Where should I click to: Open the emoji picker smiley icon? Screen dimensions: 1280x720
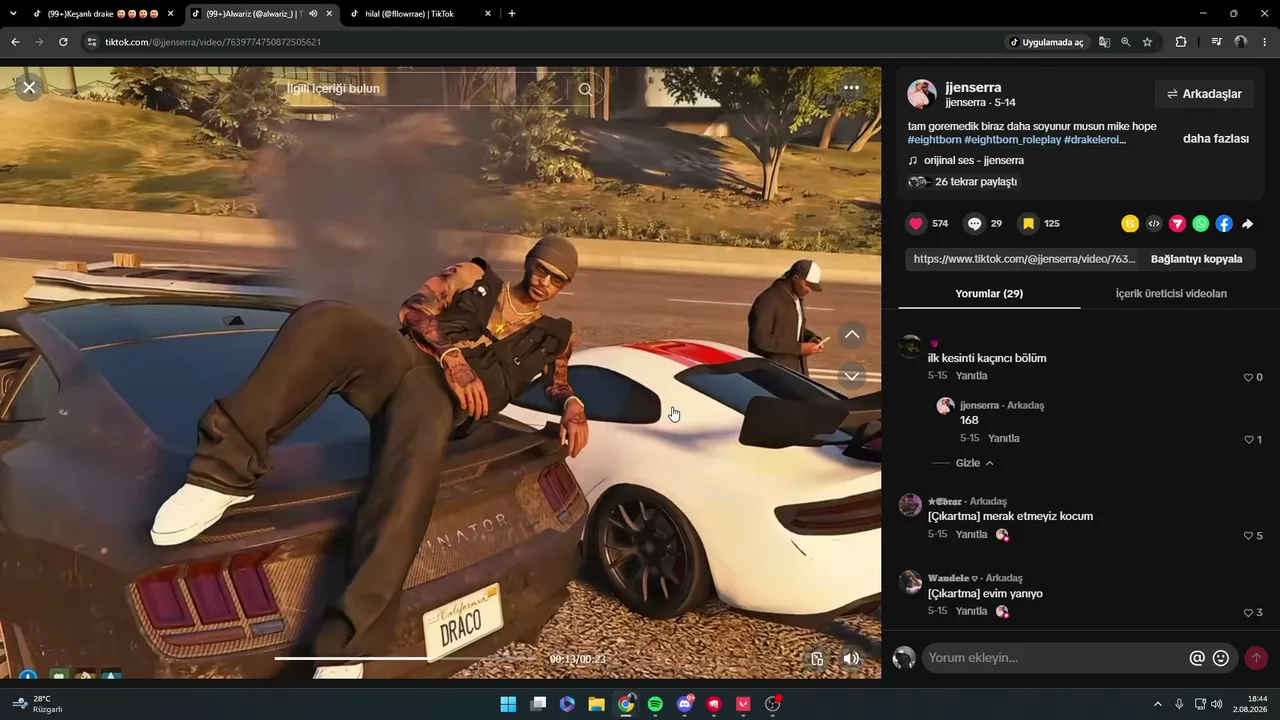coord(1221,658)
